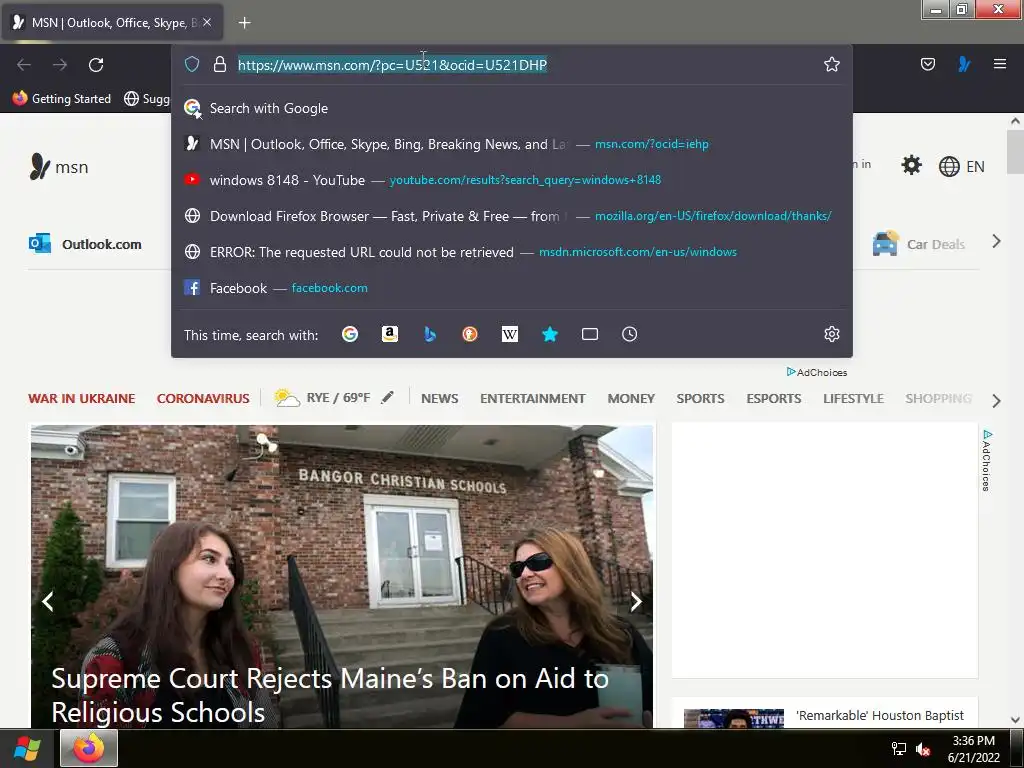This screenshot has width=1024, height=768.
Task: Bookmark this page with the star icon
Action: [x=831, y=64]
